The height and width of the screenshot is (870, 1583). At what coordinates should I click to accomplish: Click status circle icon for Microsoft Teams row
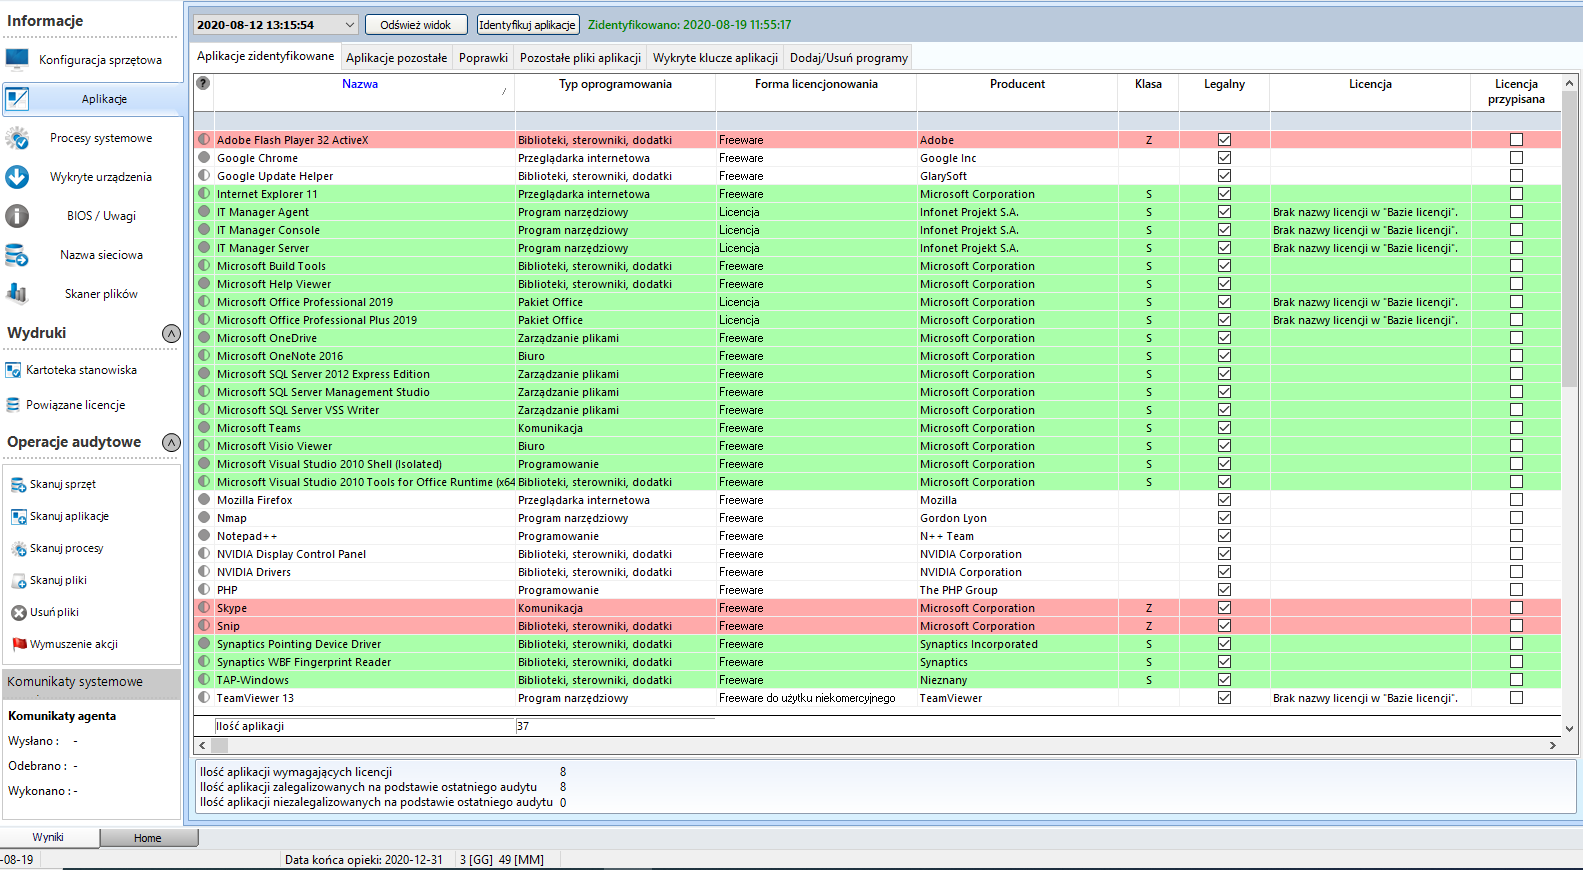click(204, 428)
